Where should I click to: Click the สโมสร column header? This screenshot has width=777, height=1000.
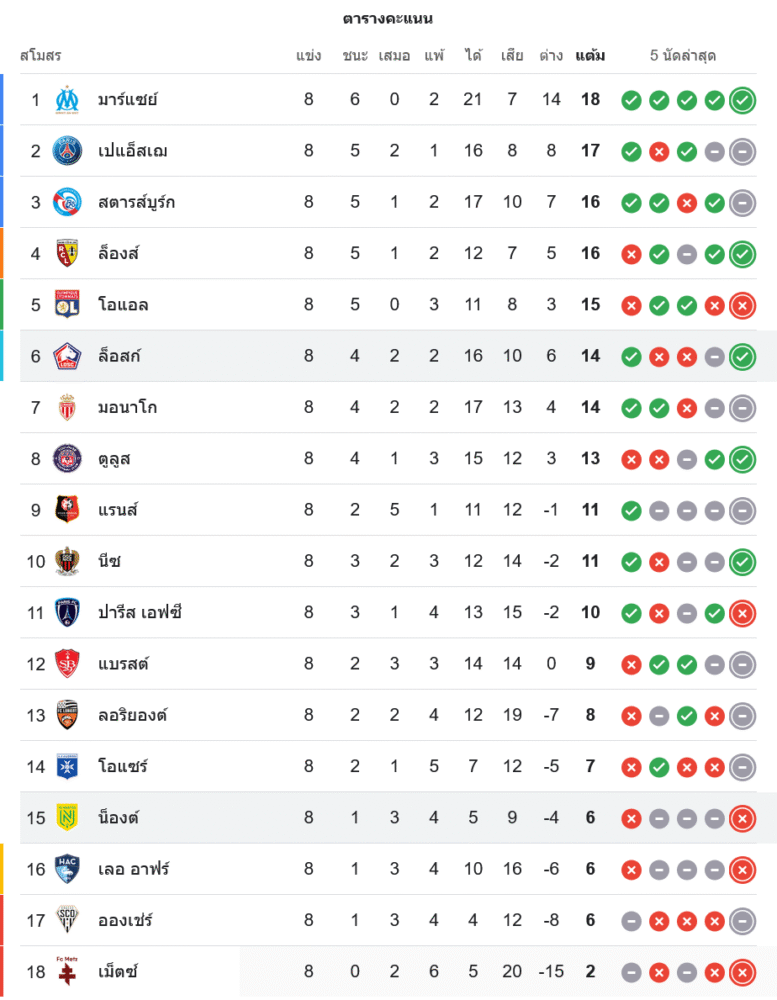point(40,56)
